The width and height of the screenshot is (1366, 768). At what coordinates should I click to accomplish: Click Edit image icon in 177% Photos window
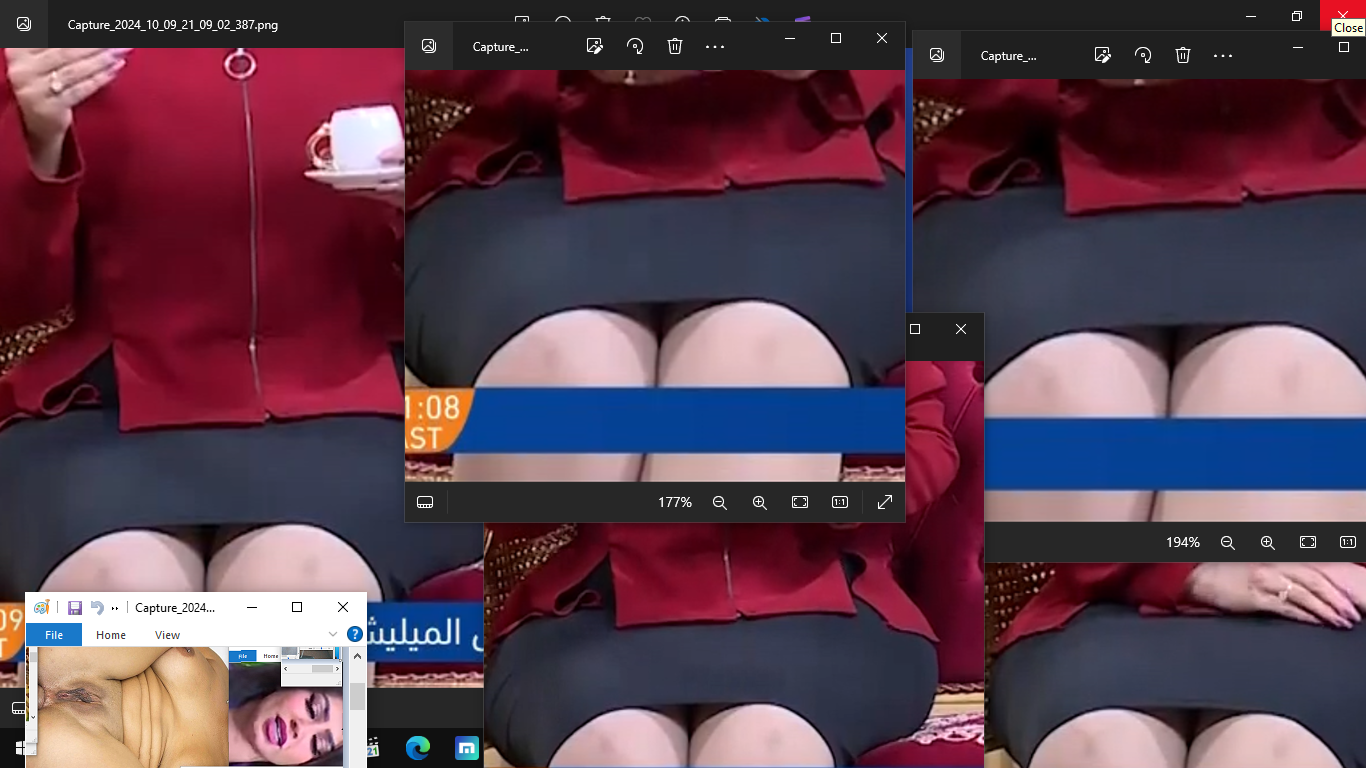(595, 46)
